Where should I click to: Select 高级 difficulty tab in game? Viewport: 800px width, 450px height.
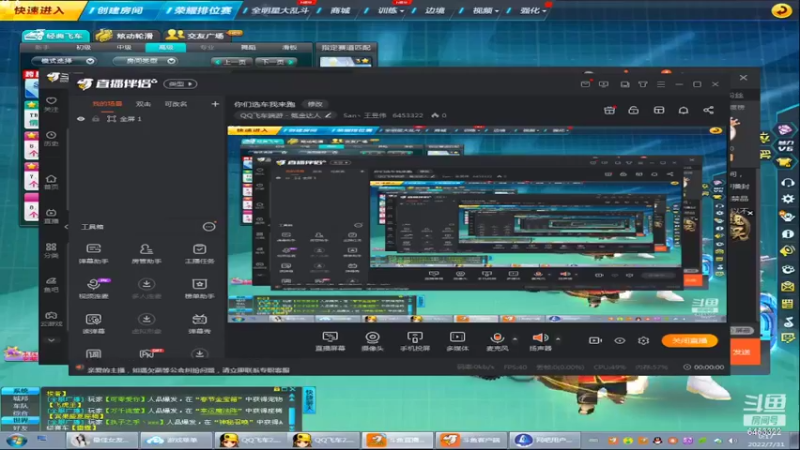pyautogui.click(x=166, y=47)
